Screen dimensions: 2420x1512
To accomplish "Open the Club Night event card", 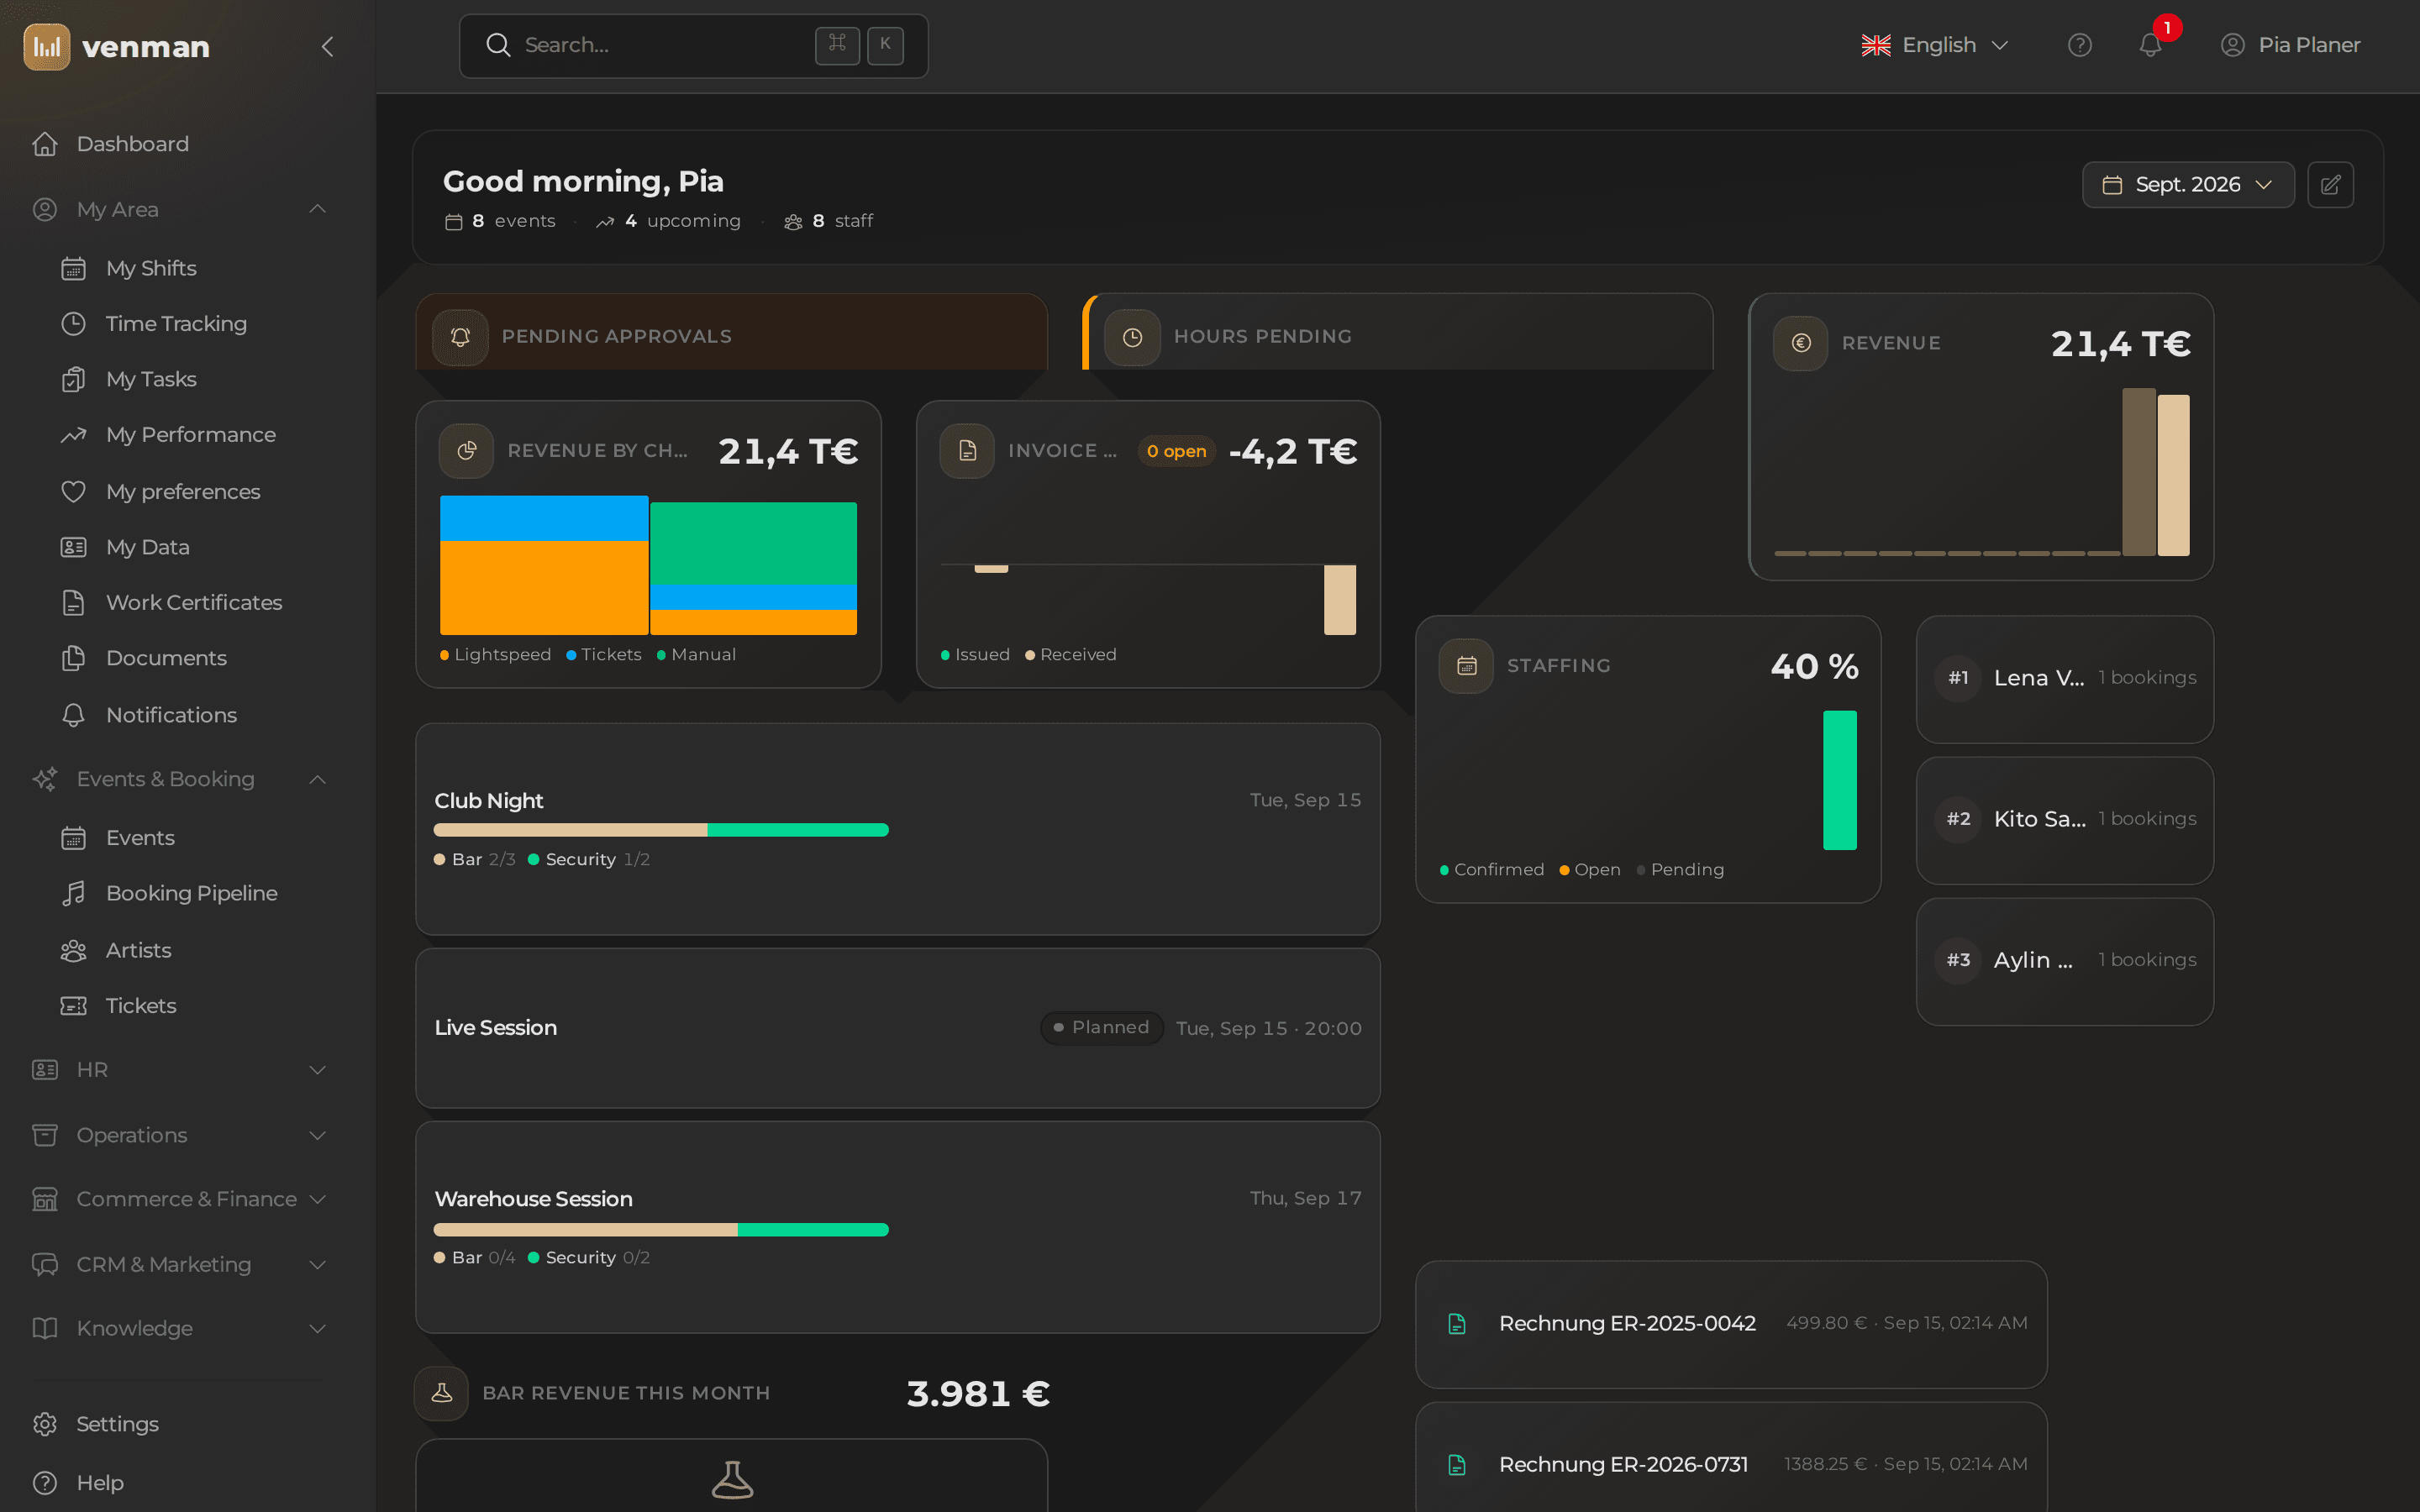I will click(x=898, y=829).
